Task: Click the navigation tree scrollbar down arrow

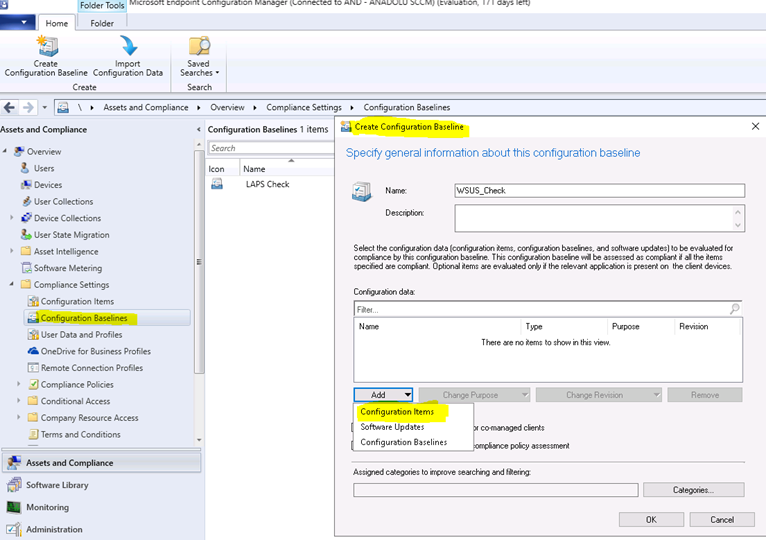Action: 199,440
